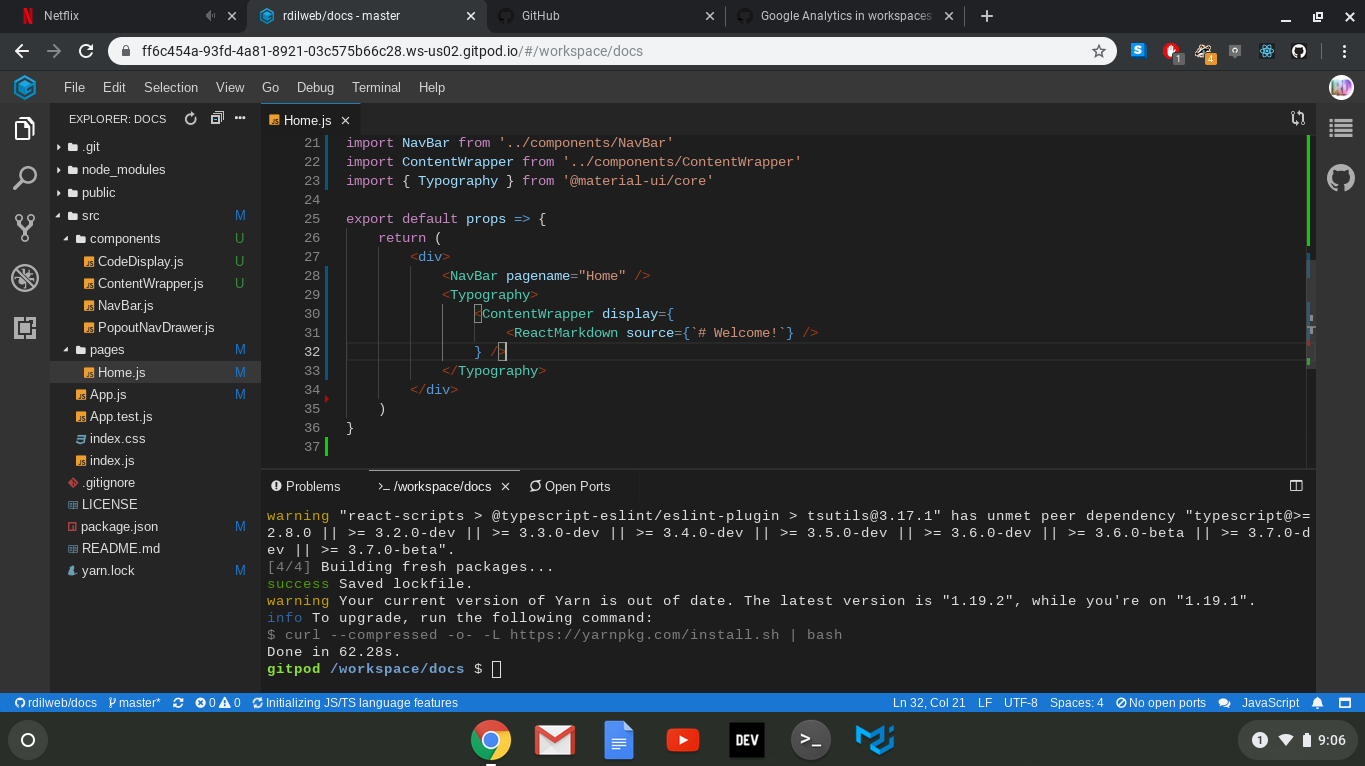Open the Terminal menu

(376, 88)
